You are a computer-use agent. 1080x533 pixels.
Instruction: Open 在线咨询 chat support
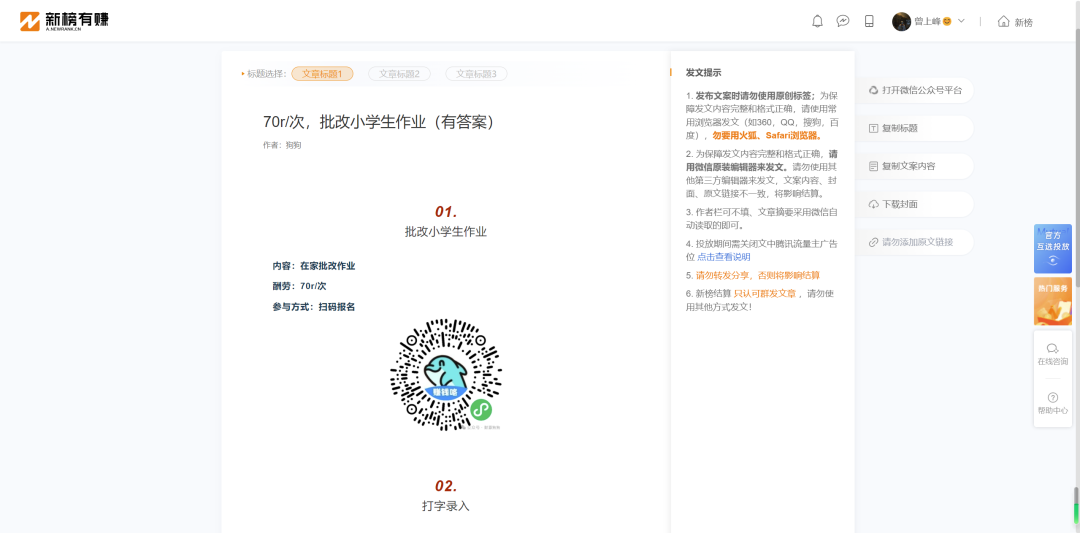click(x=1052, y=355)
